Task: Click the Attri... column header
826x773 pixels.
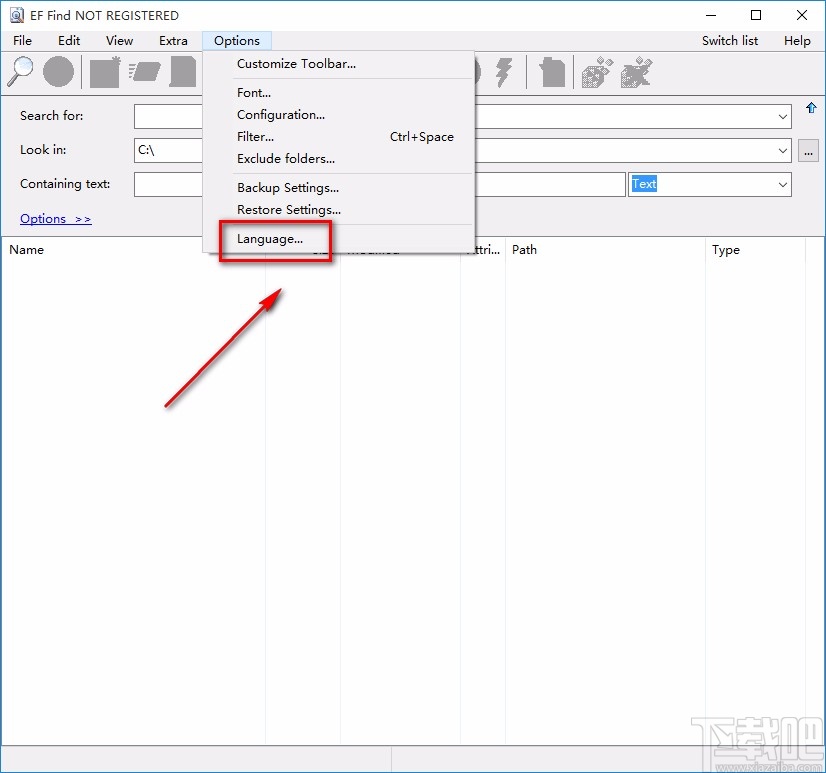Action: [483, 250]
